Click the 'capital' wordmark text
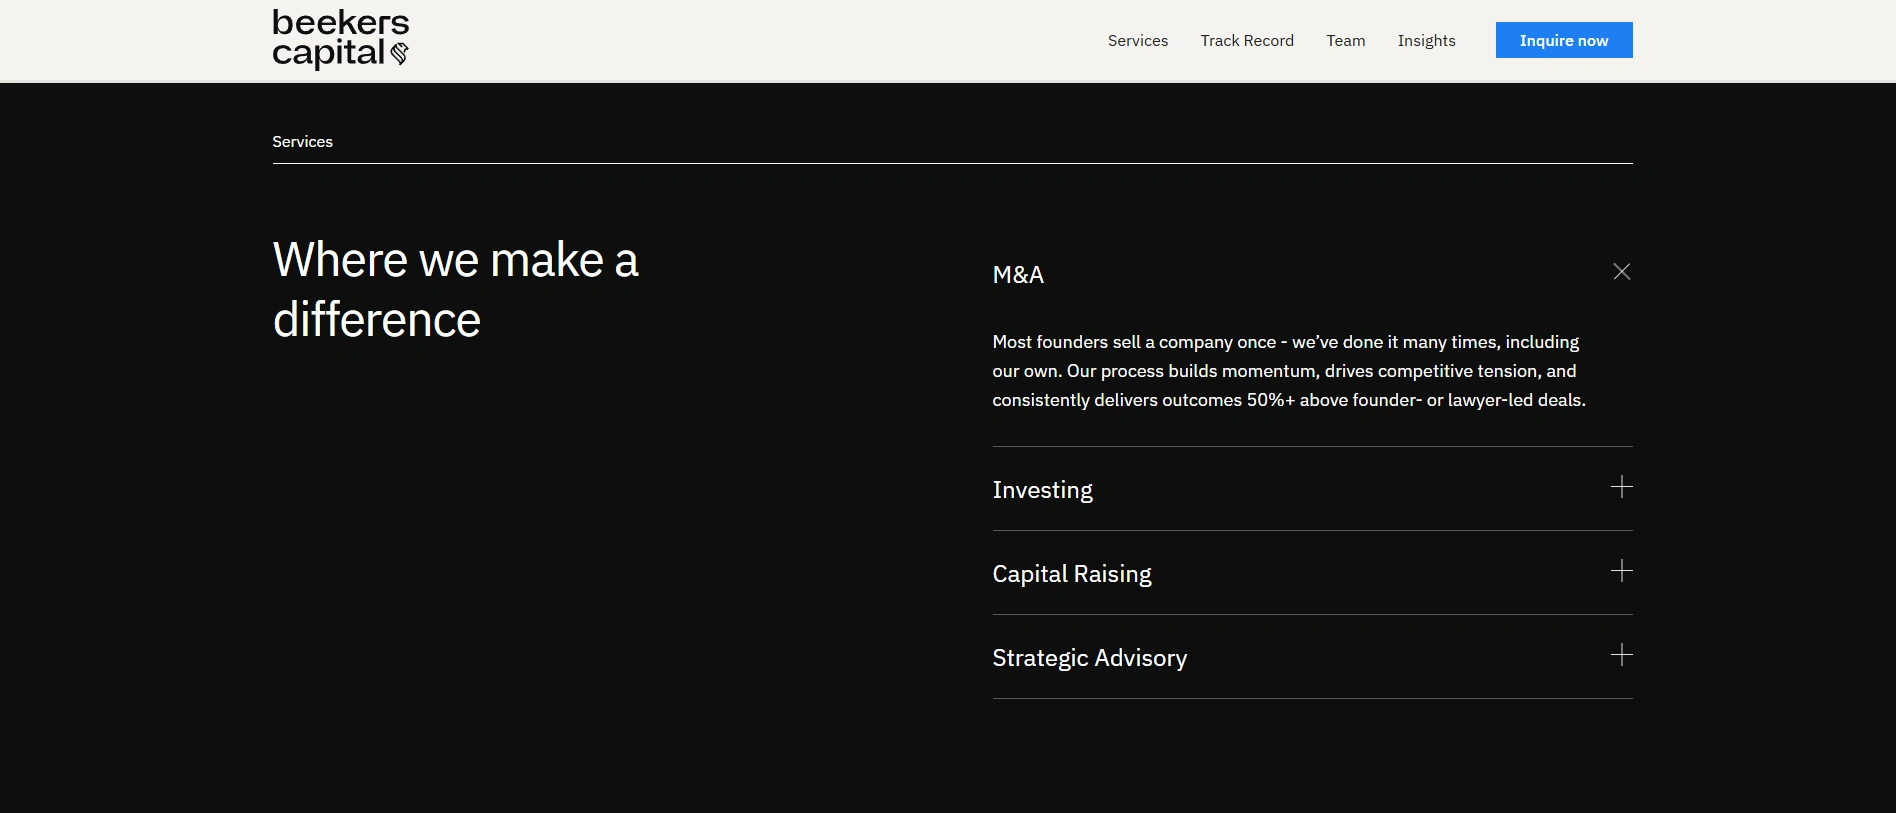Screen dimensions: 1896x813 328,53
